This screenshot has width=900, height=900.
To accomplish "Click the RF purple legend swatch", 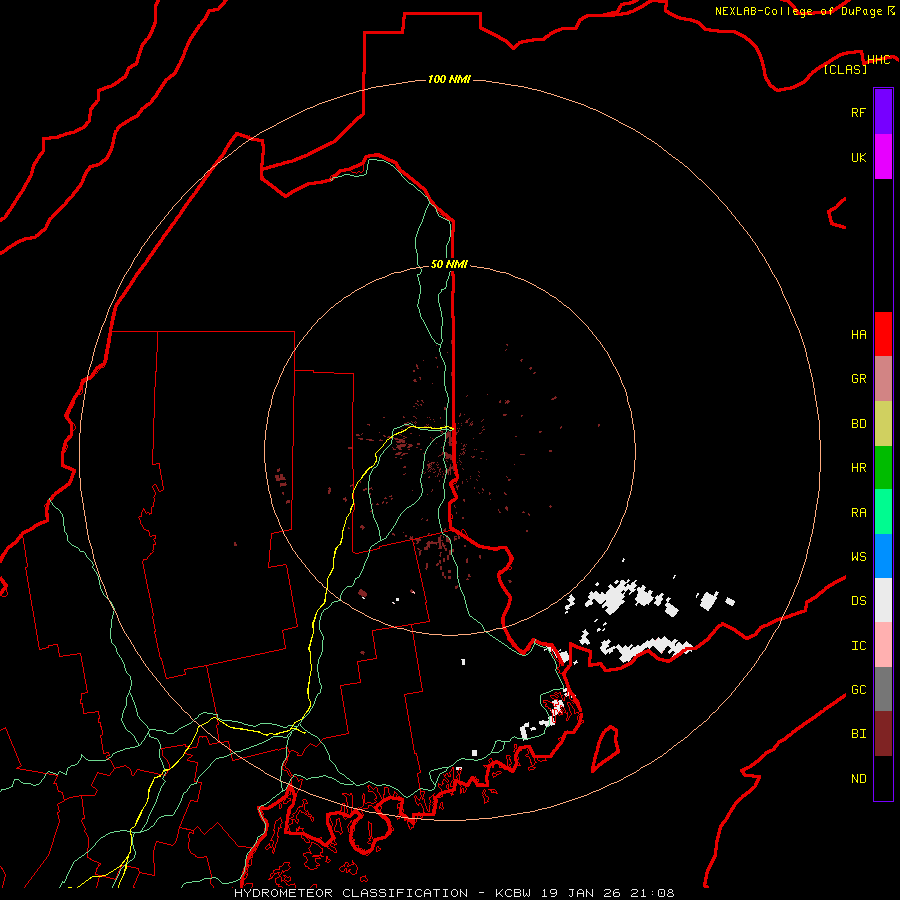I will click(x=883, y=112).
